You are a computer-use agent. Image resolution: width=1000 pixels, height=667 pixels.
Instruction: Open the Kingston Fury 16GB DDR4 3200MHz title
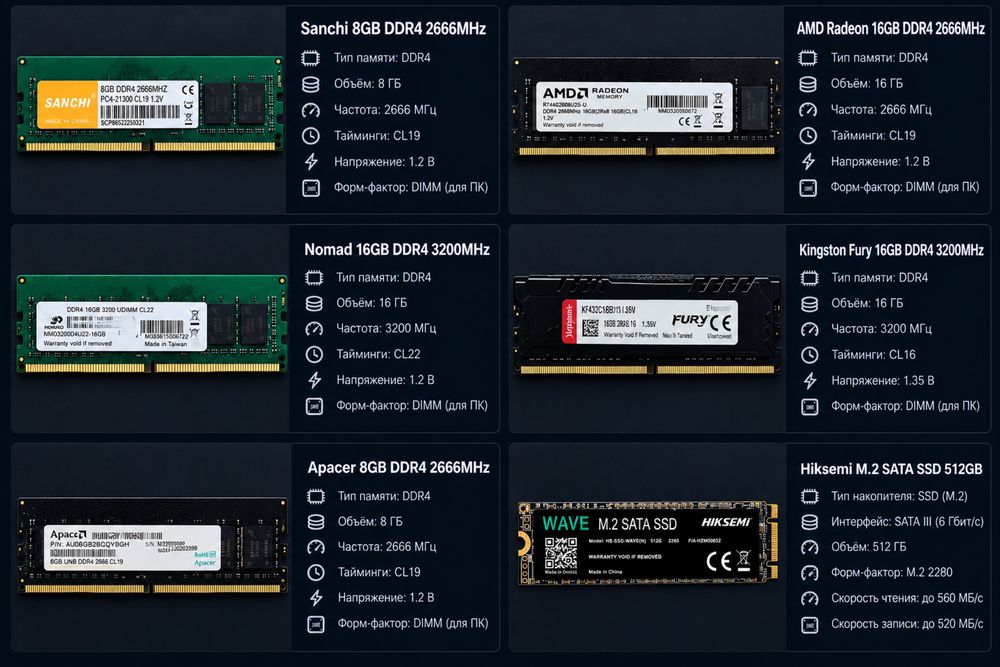[x=891, y=250]
